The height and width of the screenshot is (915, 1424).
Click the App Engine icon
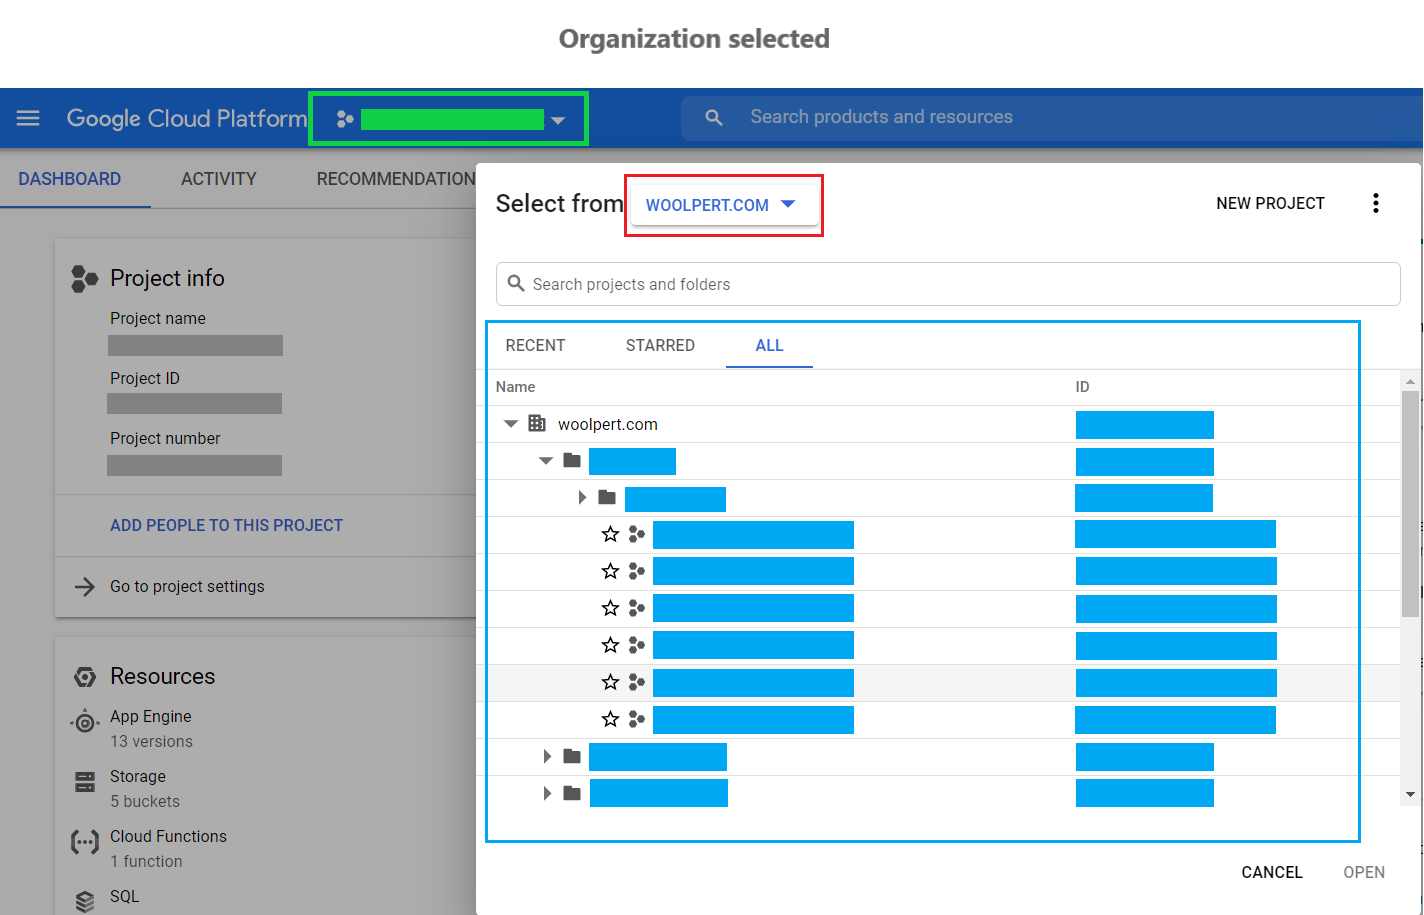tap(85, 722)
